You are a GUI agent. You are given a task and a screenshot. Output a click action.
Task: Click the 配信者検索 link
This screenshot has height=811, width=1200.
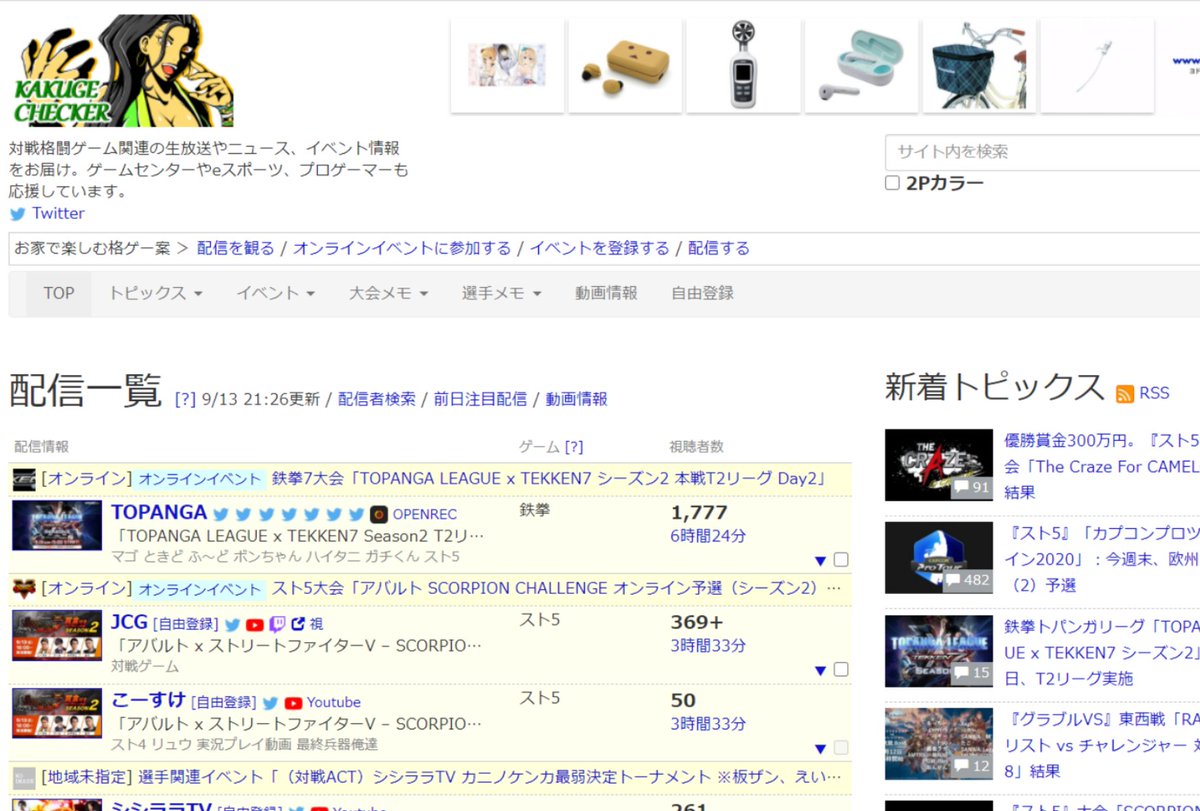click(376, 399)
